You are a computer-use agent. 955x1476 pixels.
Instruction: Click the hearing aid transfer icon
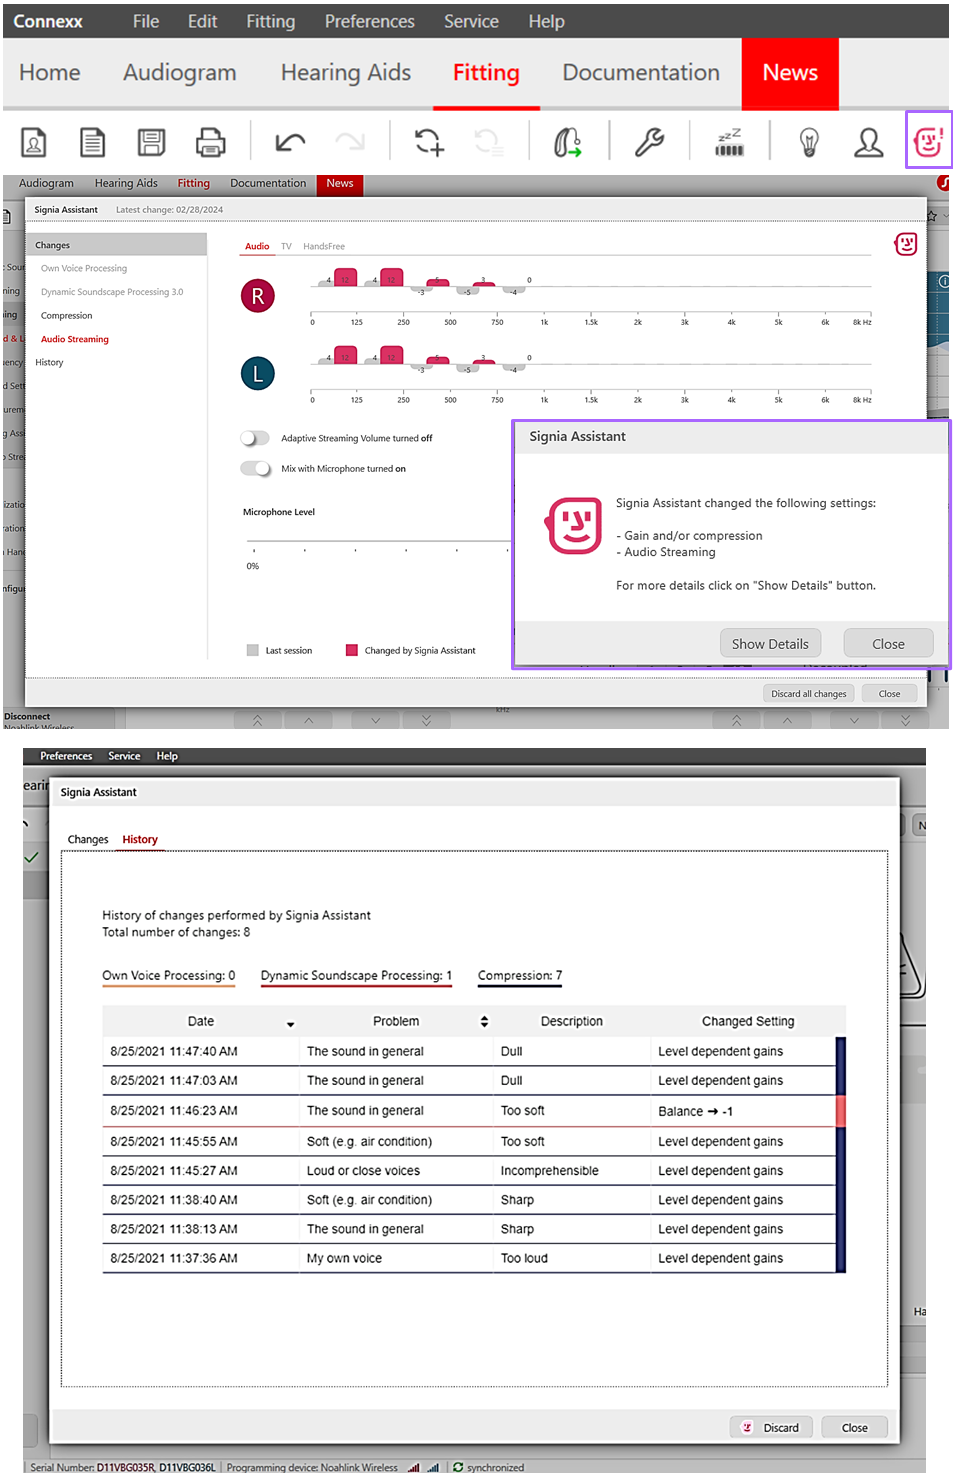click(568, 143)
